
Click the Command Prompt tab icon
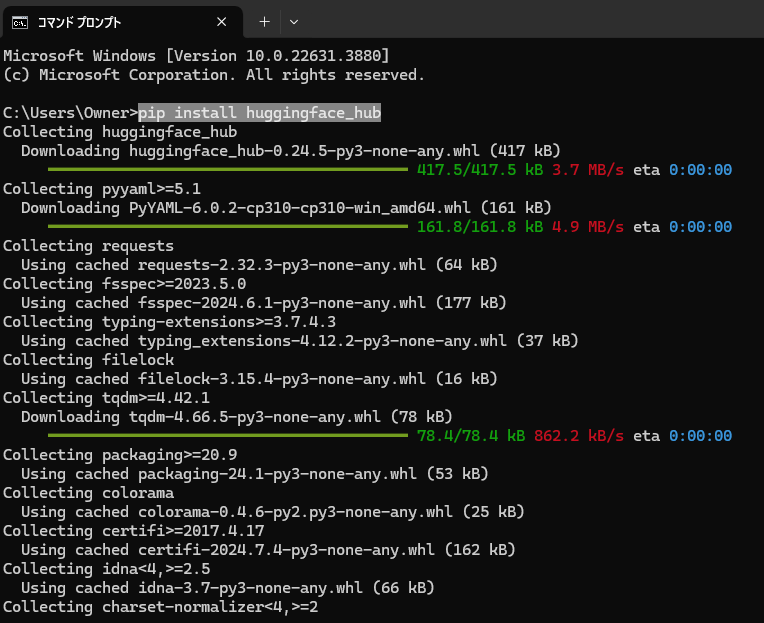20,22
